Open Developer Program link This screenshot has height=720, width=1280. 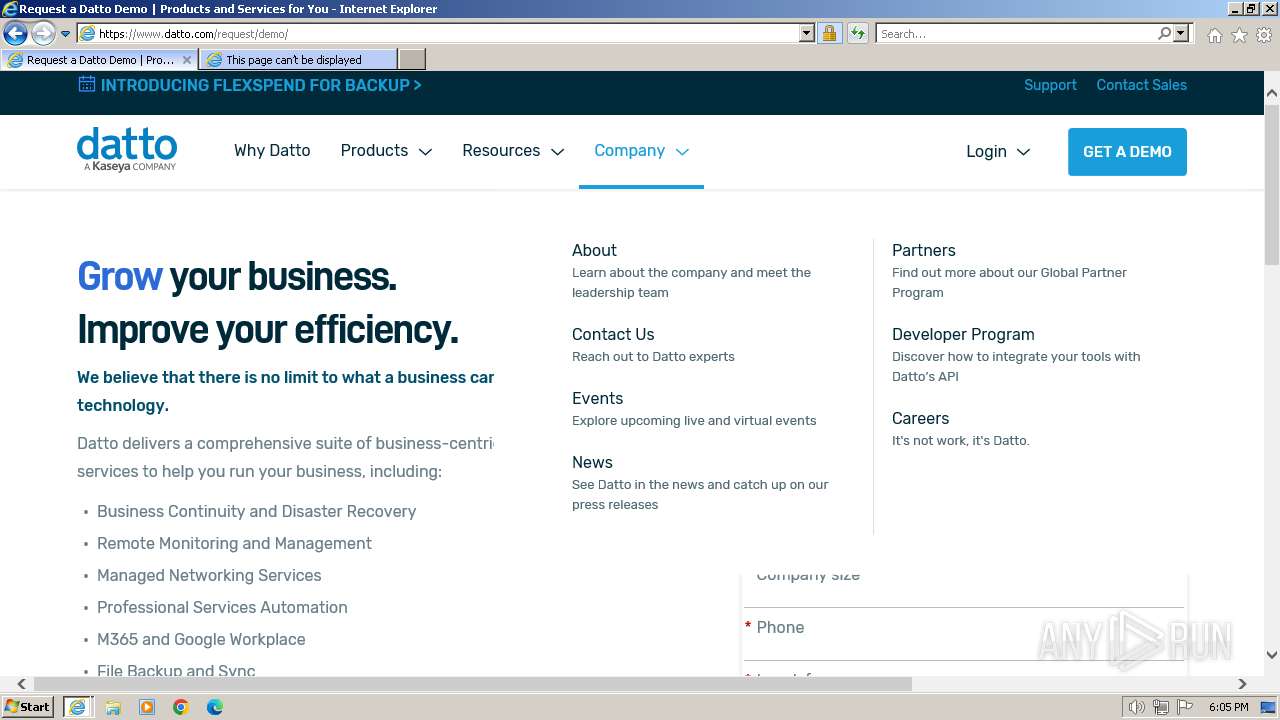click(963, 334)
